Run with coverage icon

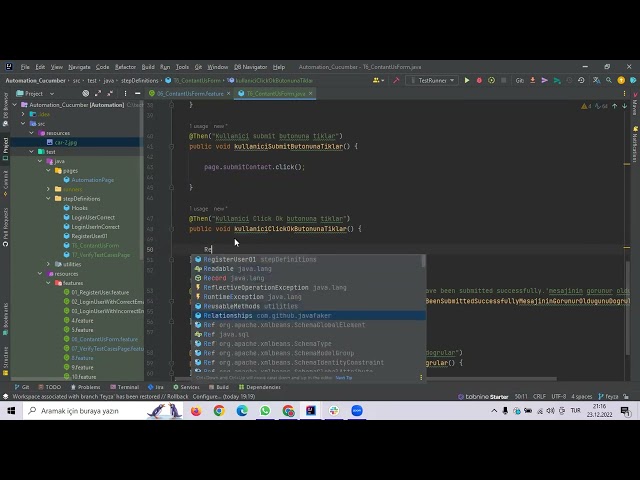[x=491, y=80]
